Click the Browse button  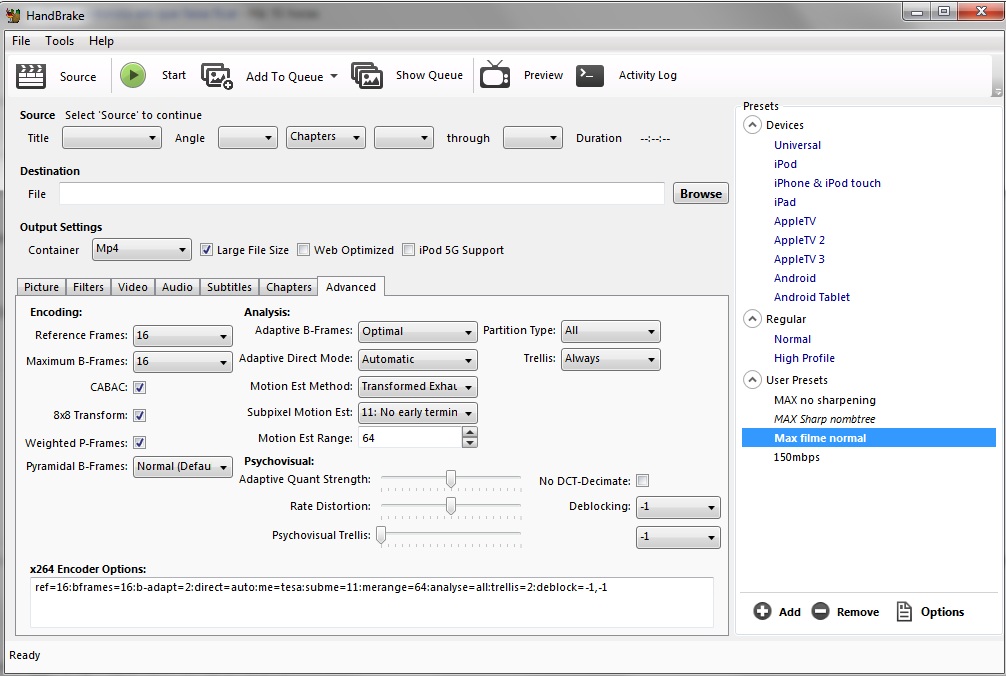(x=700, y=194)
